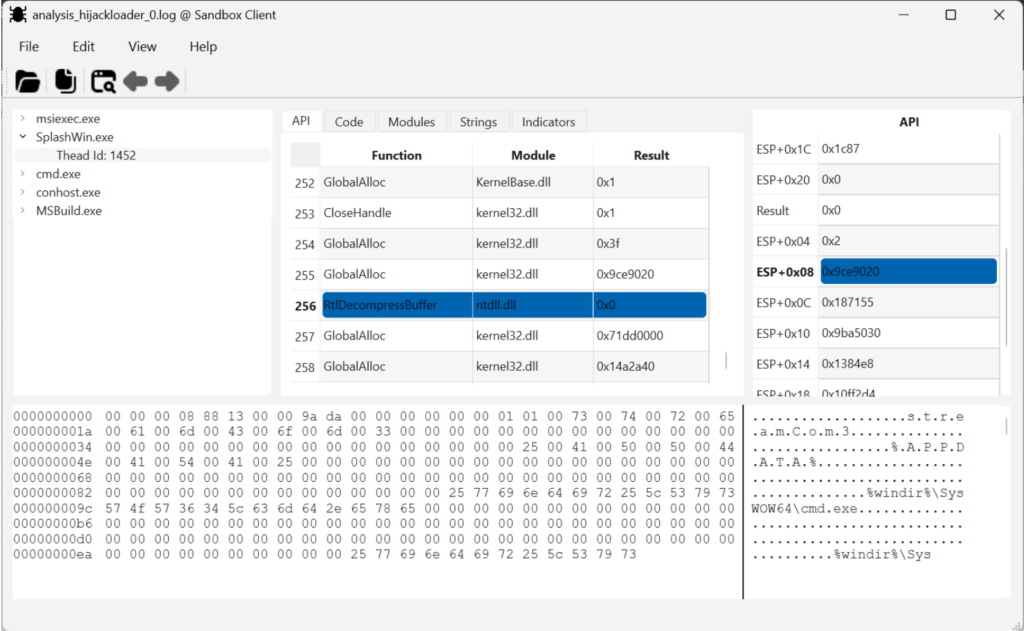Select the ESP+0x20 parameter row
Image resolution: width=1024 pixels, height=631 pixels.
click(x=876, y=180)
